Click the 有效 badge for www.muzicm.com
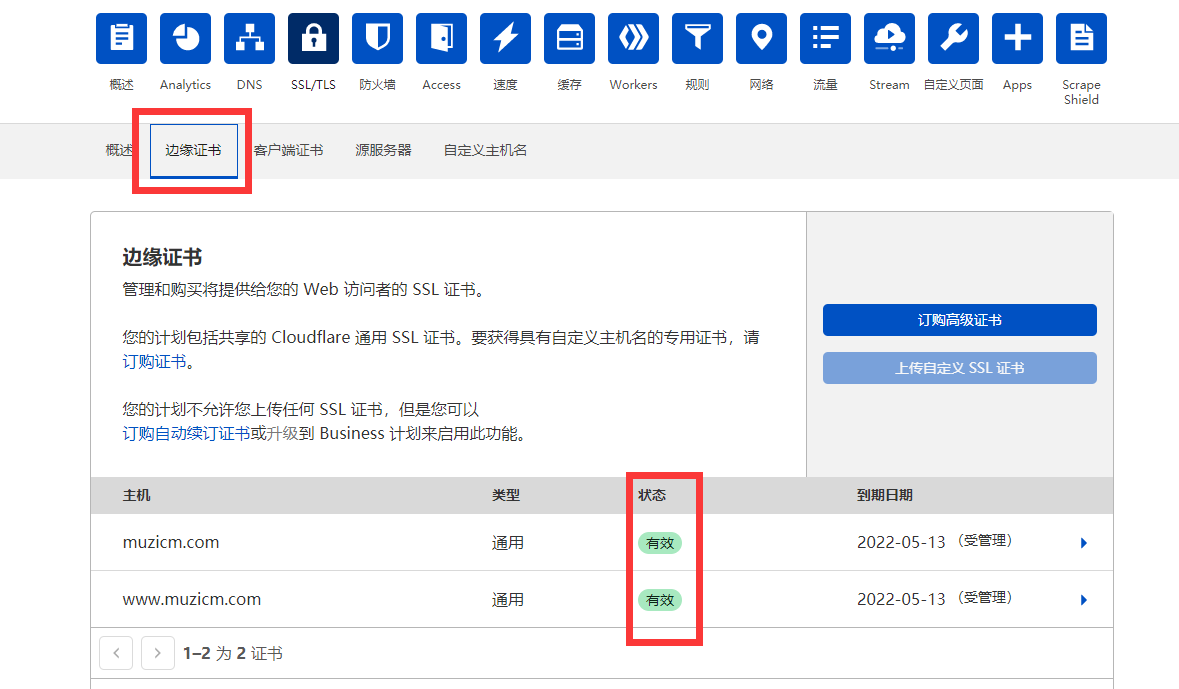This screenshot has height=689, width=1179. [x=659, y=600]
